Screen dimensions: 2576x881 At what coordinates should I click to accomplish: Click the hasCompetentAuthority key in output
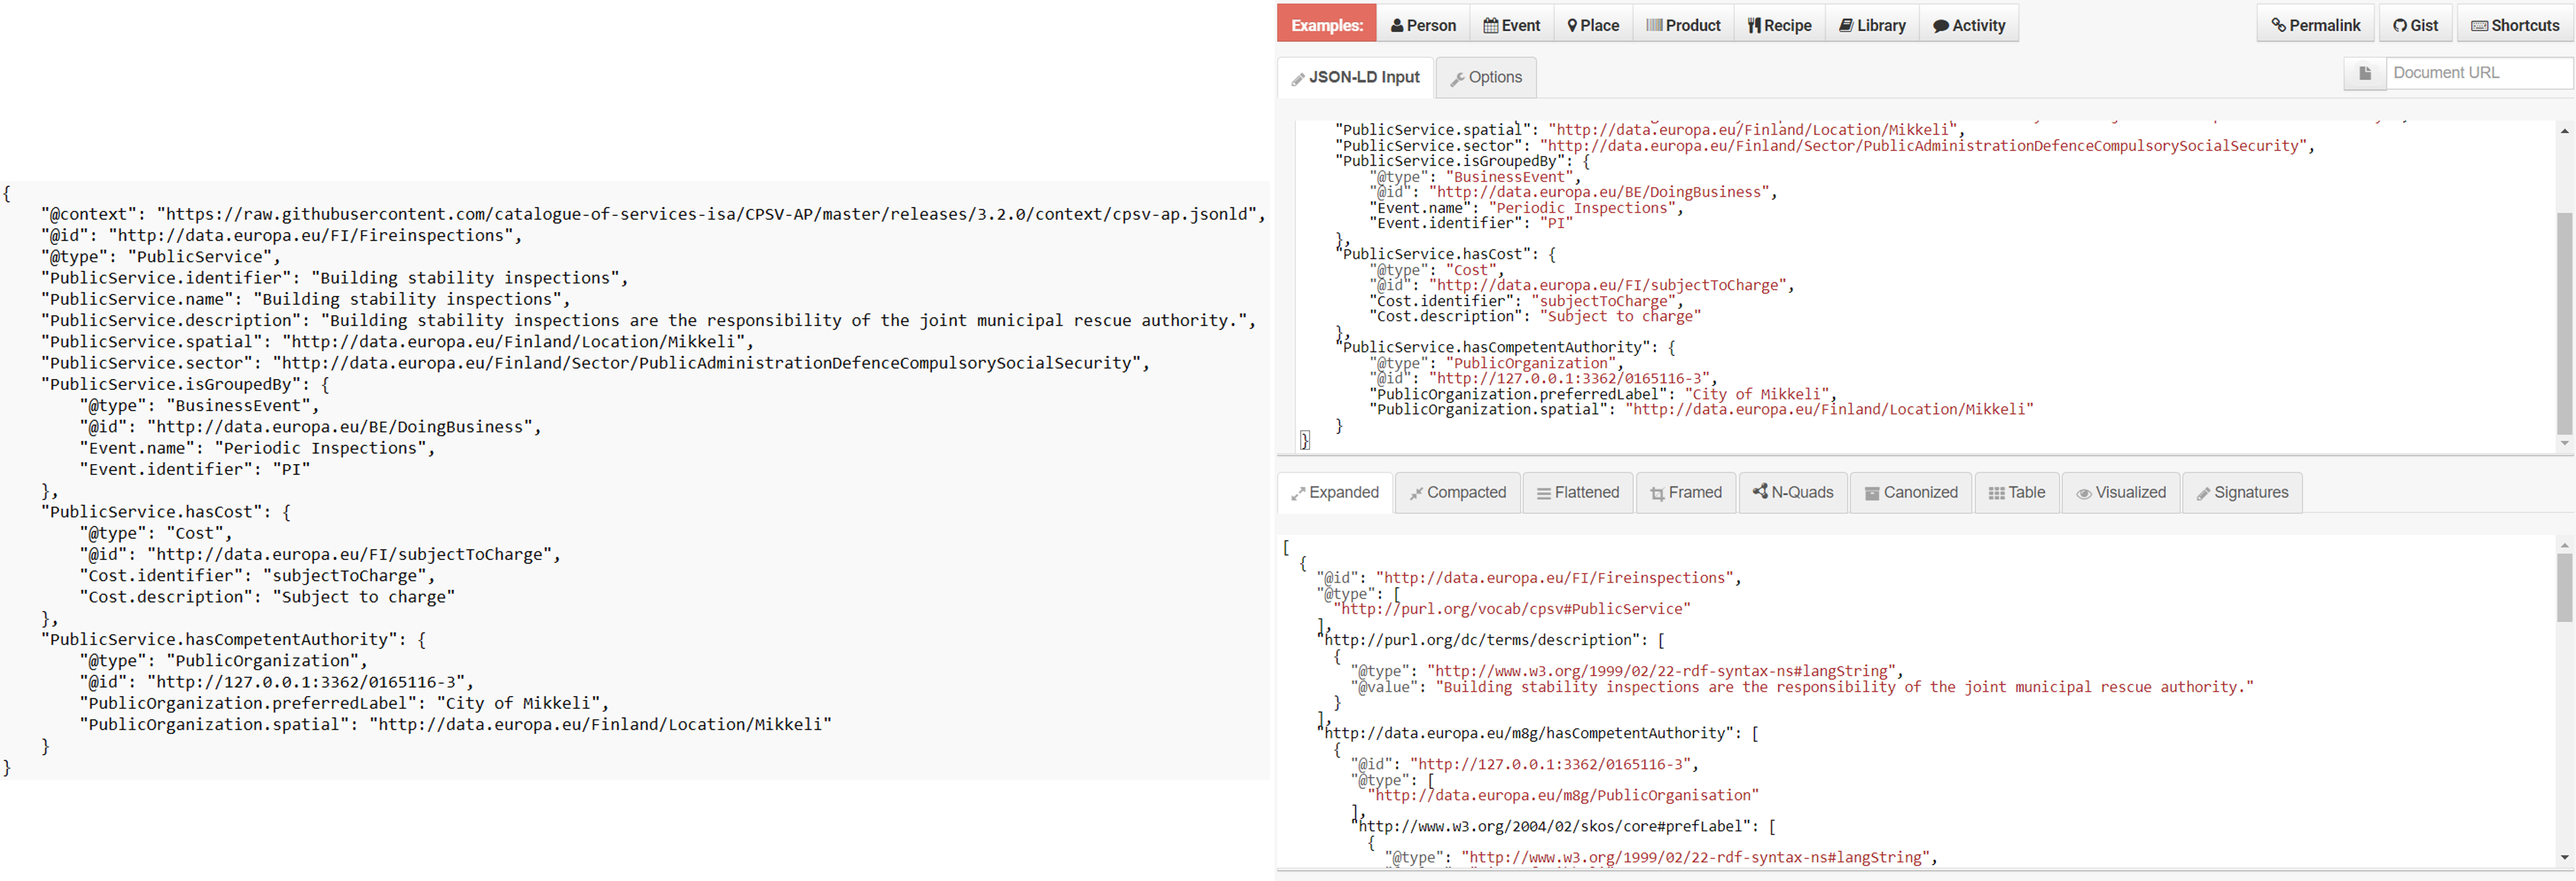click(1532, 733)
